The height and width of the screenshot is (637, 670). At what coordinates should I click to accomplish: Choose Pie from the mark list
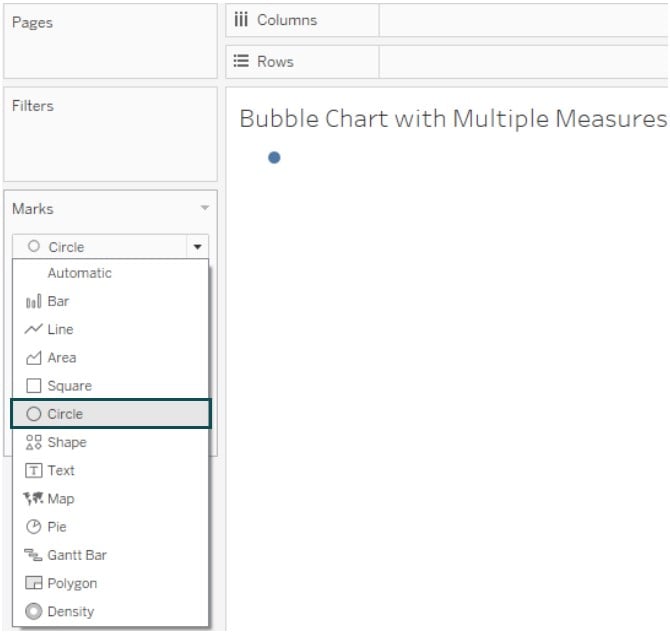pos(111,527)
